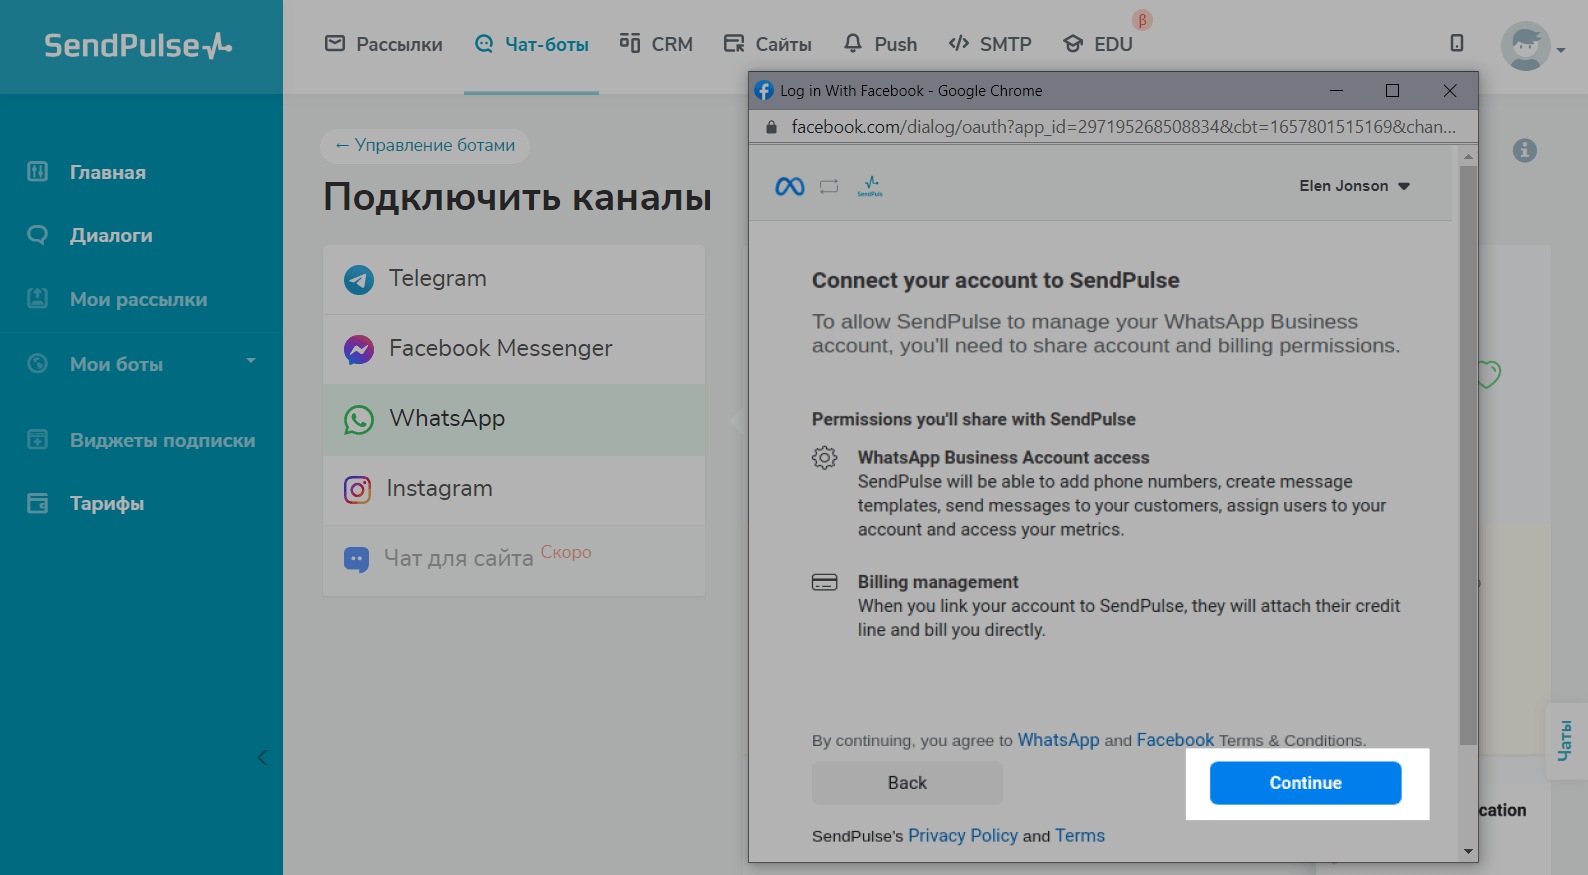The height and width of the screenshot is (875, 1588).
Task: Open Elen Jonson account dropdown
Action: coord(1354,186)
